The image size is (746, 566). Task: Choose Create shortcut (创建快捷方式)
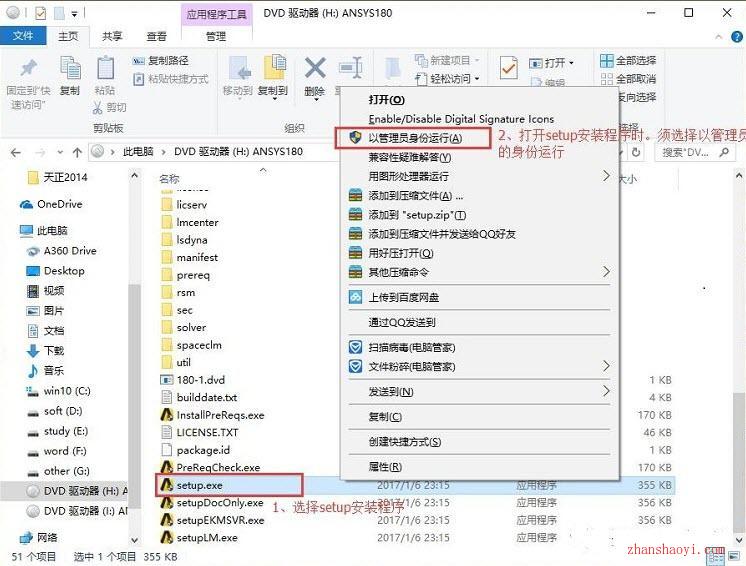click(x=480, y=442)
